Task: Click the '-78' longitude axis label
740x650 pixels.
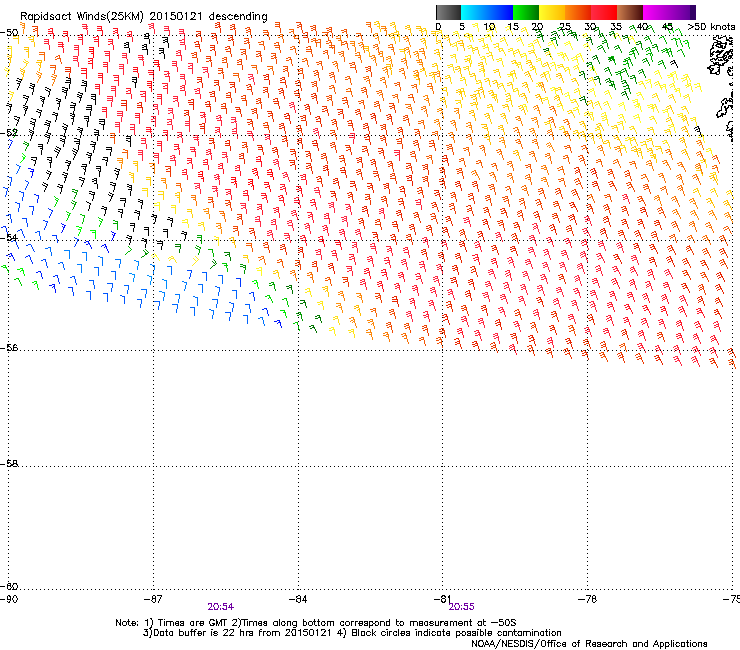Action: [x=587, y=599]
